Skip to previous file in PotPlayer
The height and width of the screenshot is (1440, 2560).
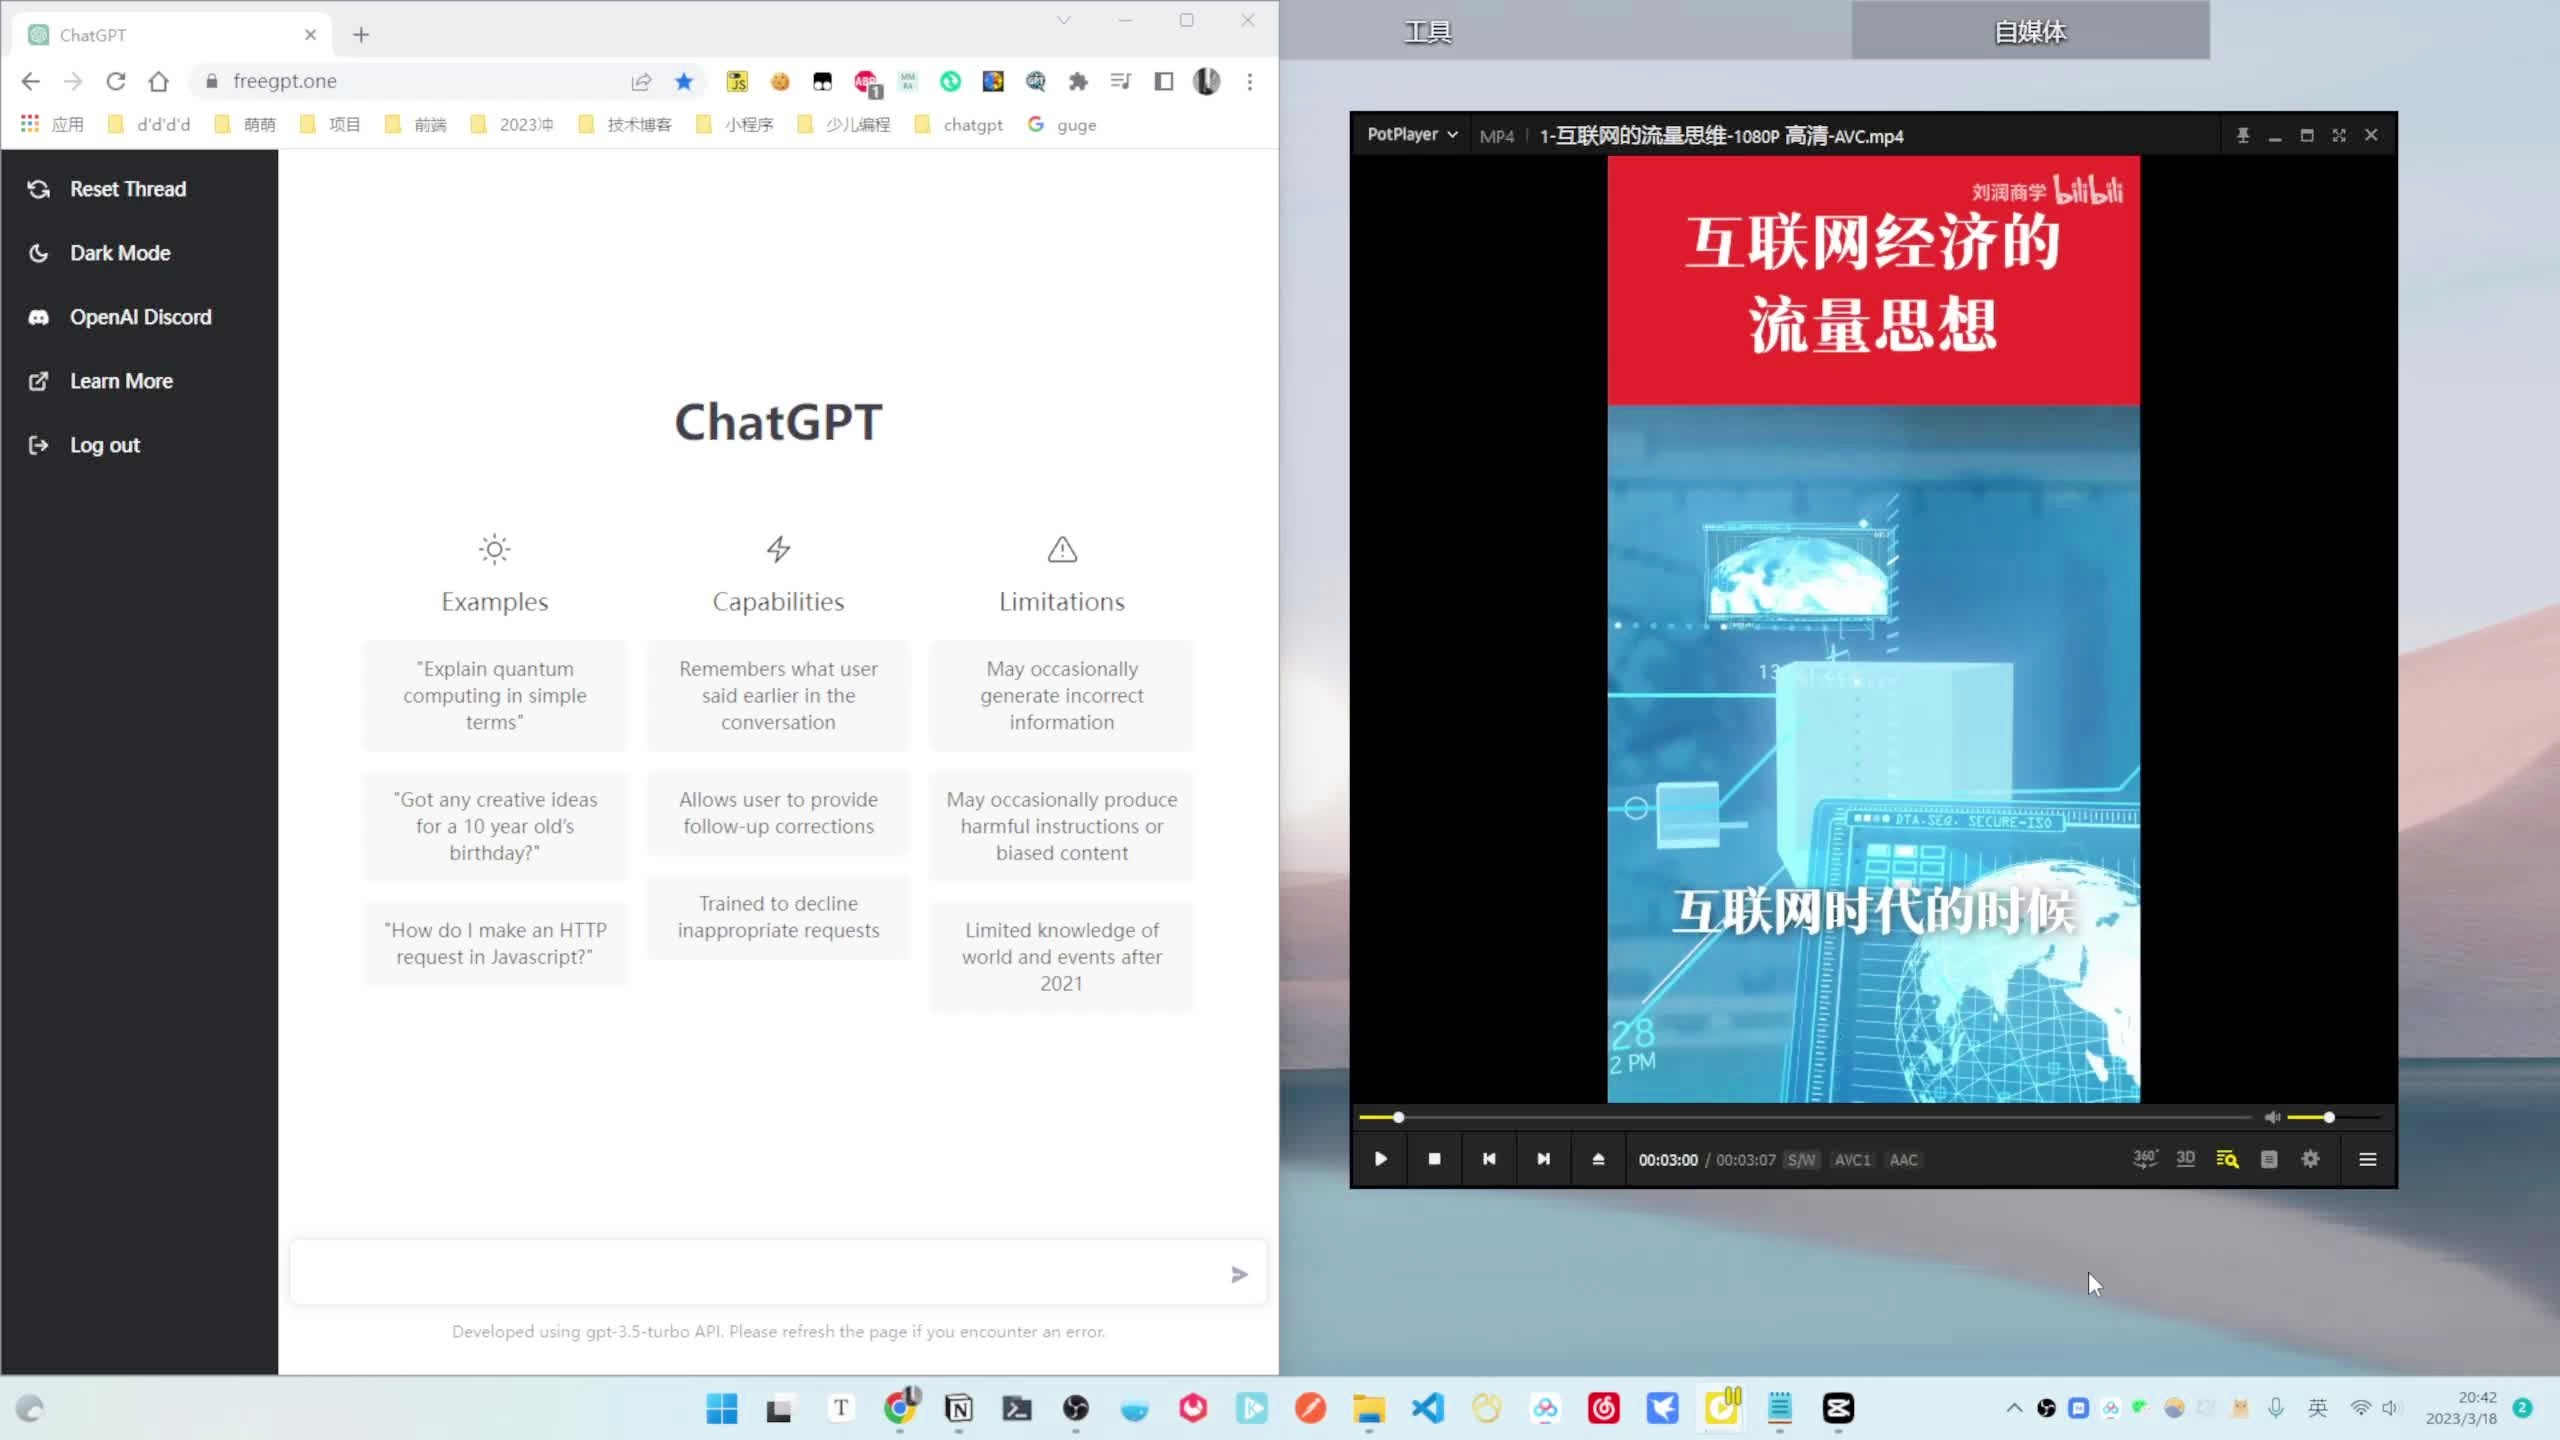coord(1489,1159)
